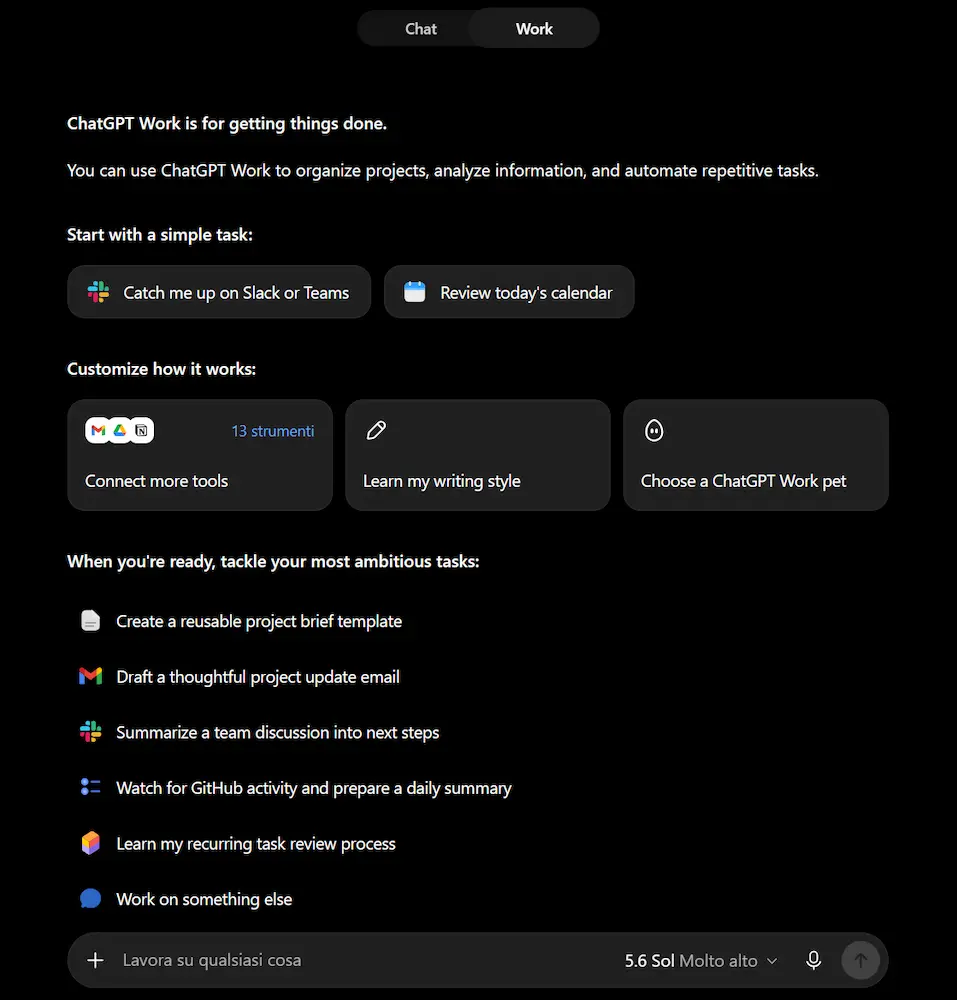Click the blue chat bubble icon
This screenshot has height=1000, width=957.
pos(91,899)
